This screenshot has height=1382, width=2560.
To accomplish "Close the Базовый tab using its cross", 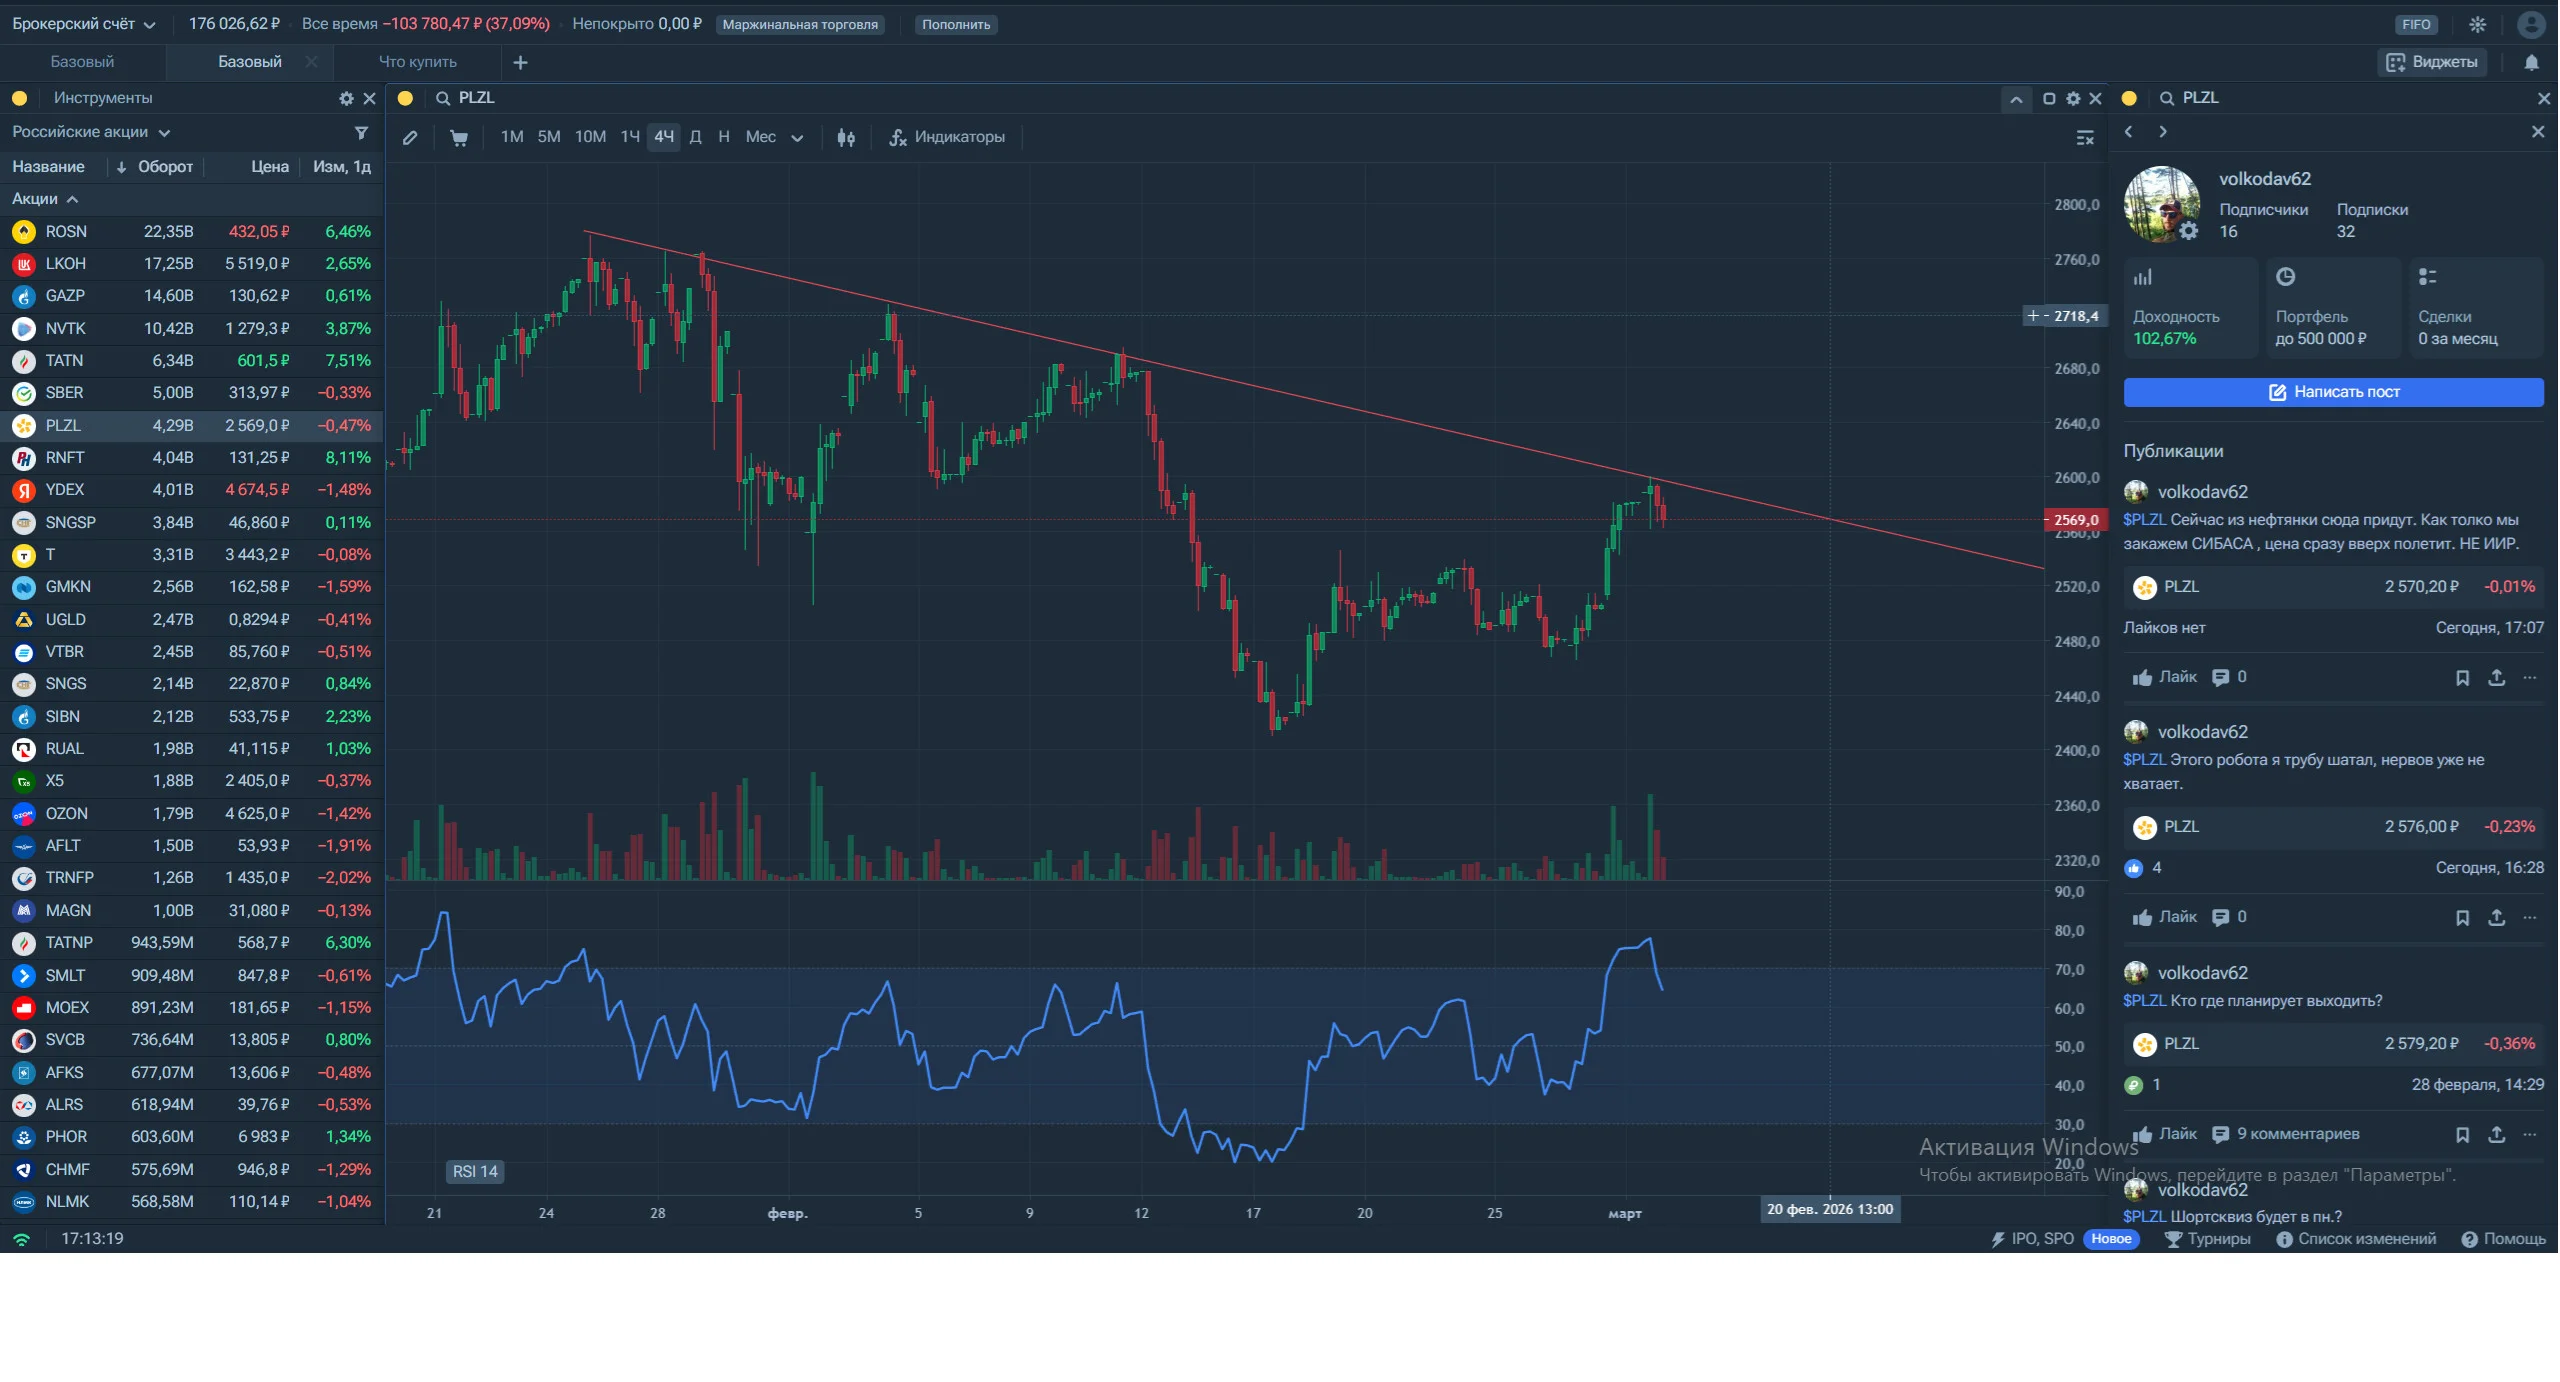I will tap(311, 62).
